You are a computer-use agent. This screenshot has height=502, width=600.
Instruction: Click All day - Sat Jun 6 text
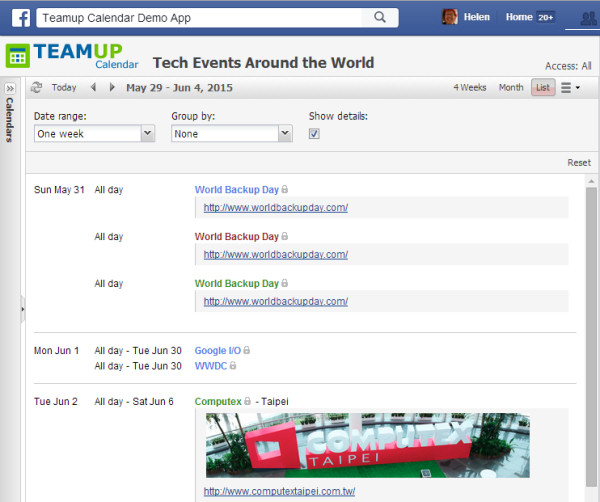click(x=134, y=401)
